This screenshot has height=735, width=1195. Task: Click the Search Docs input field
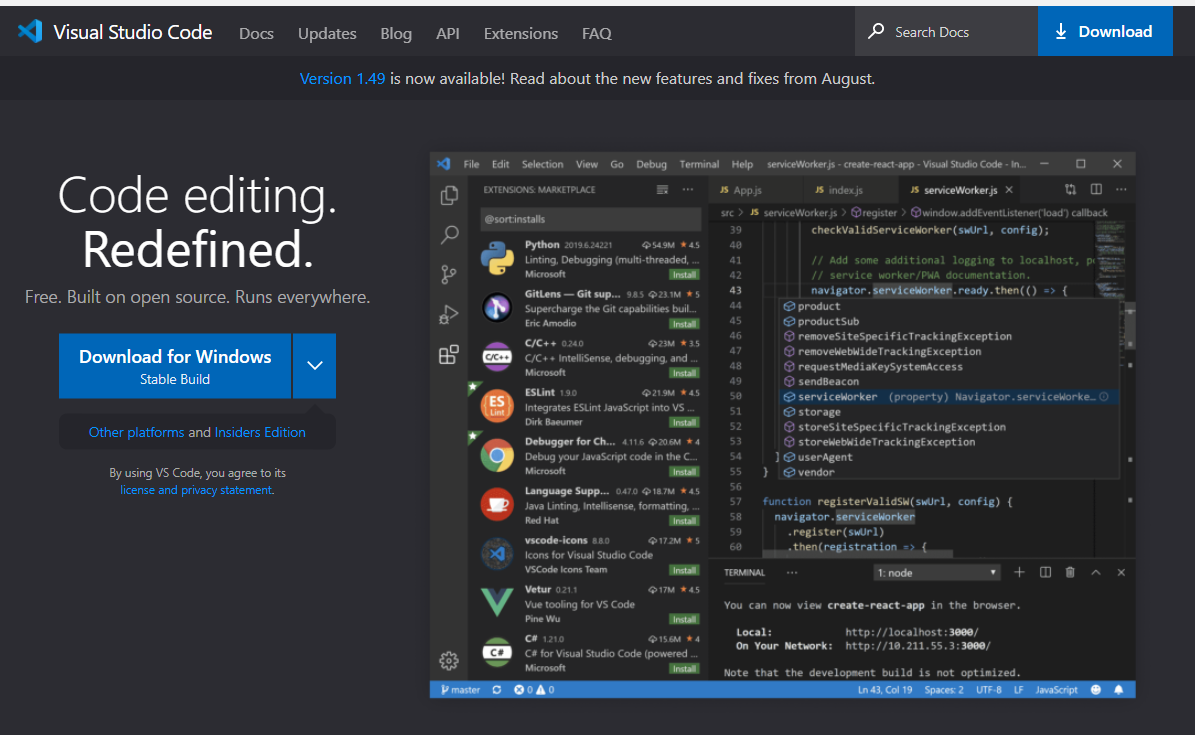click(x=946, y=31)
